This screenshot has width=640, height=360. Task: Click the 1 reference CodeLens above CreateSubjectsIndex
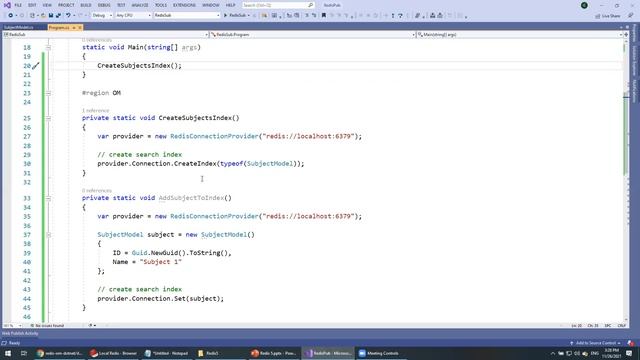click(96, 111)
